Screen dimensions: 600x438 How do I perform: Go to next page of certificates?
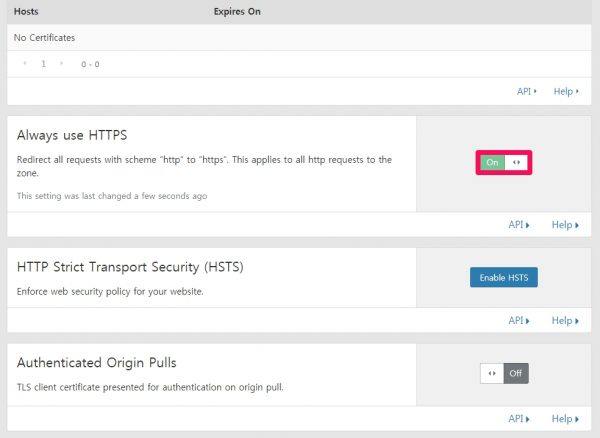pos(61,64)
